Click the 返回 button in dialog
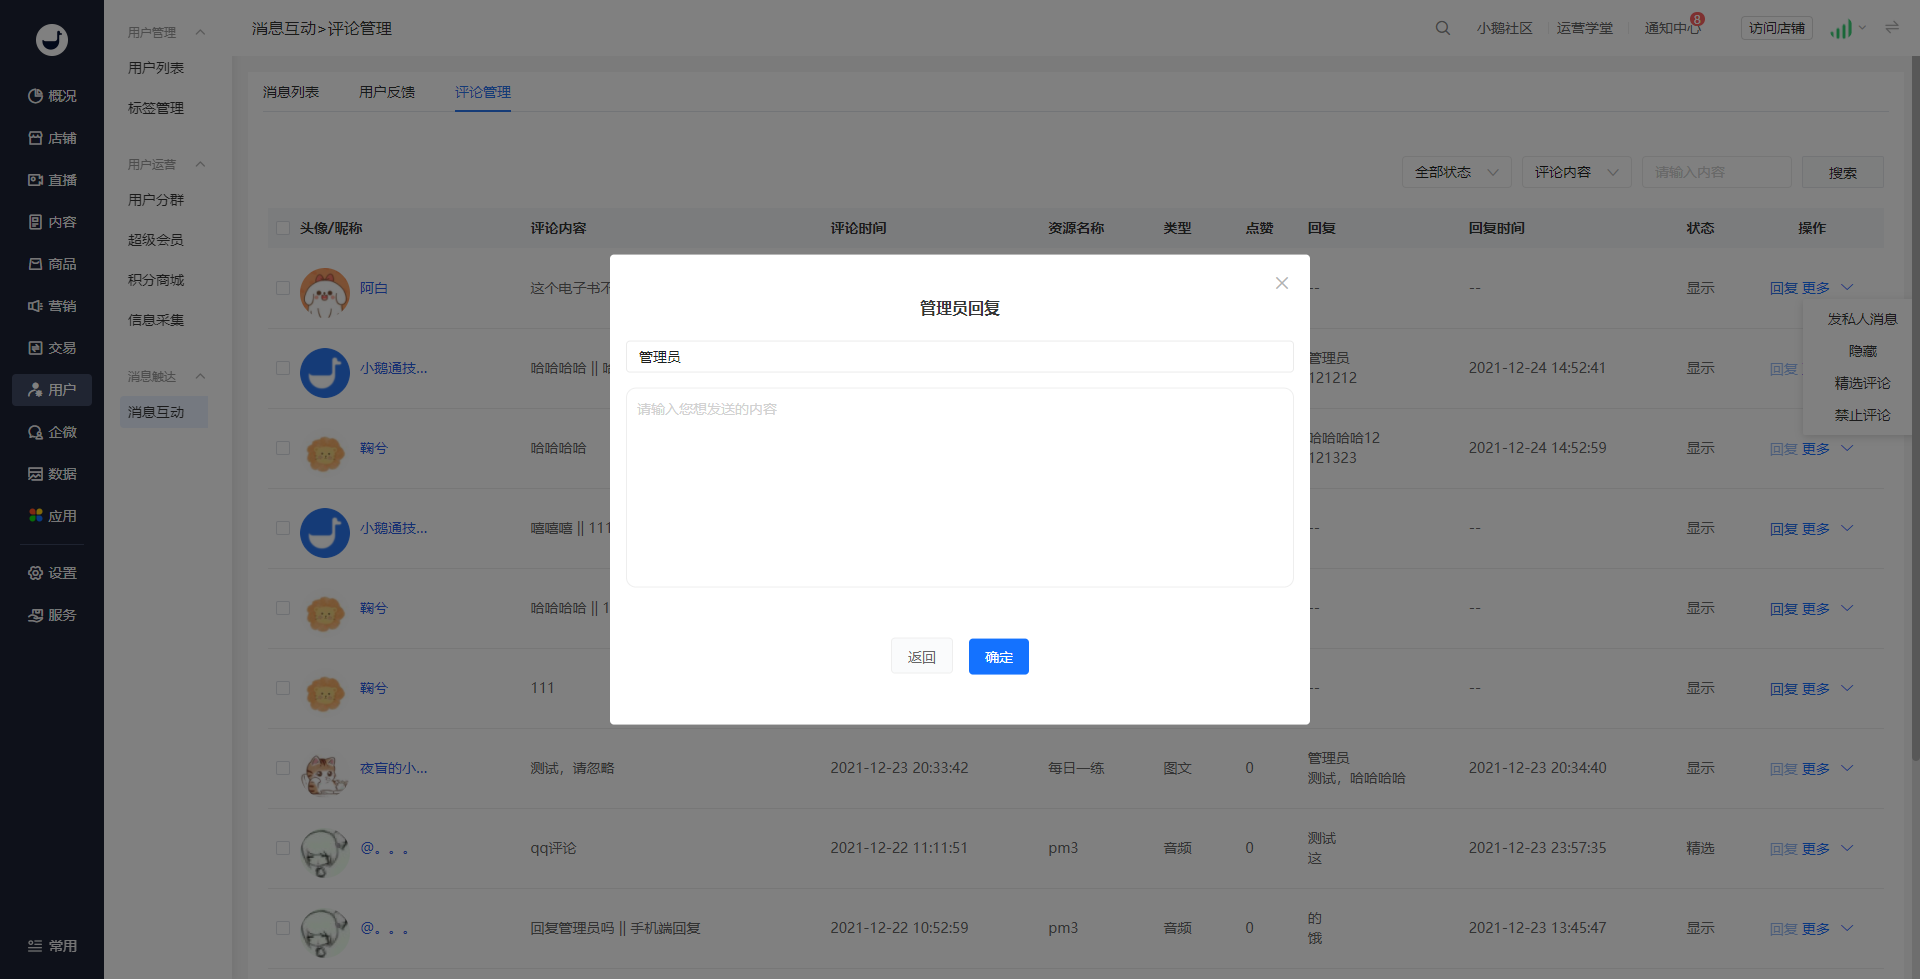Image resolution: width=1920 pixels, height=979 pixels. click(922, 657)
